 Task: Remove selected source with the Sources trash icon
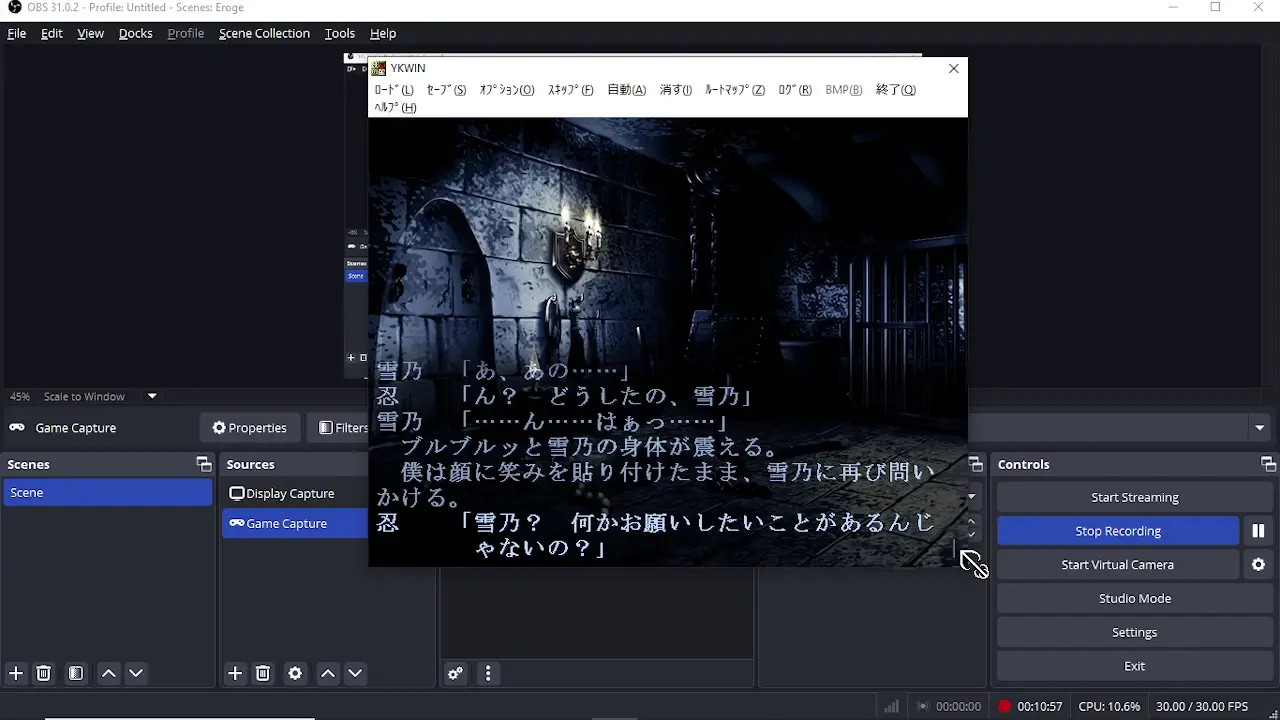(x=263, y=674)
